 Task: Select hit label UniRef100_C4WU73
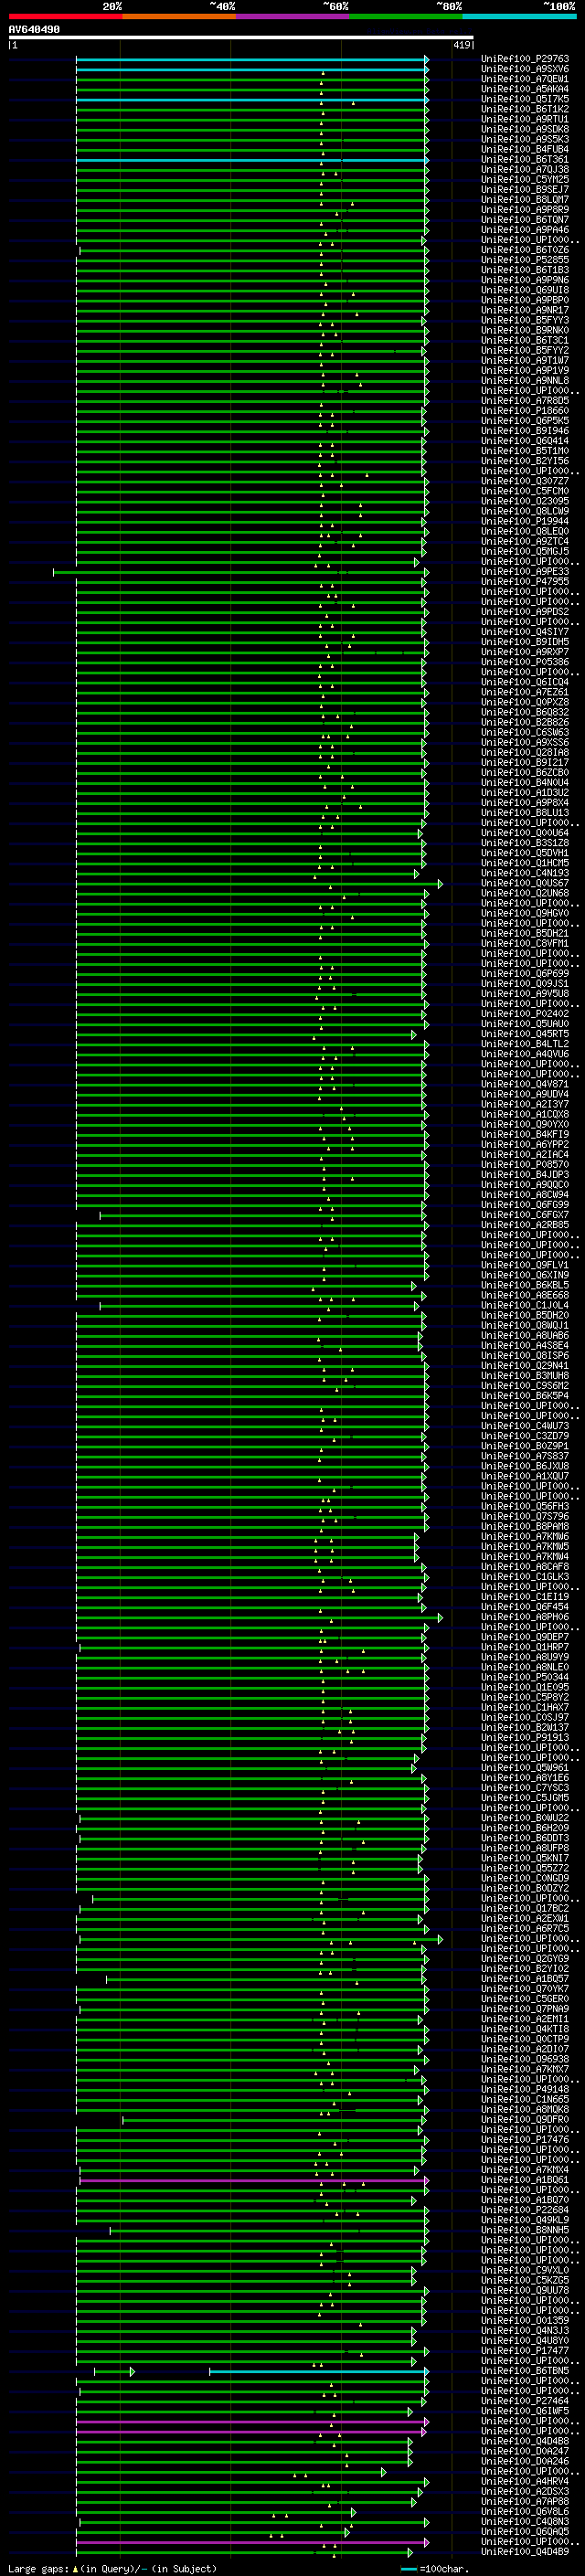(525, 1426)
